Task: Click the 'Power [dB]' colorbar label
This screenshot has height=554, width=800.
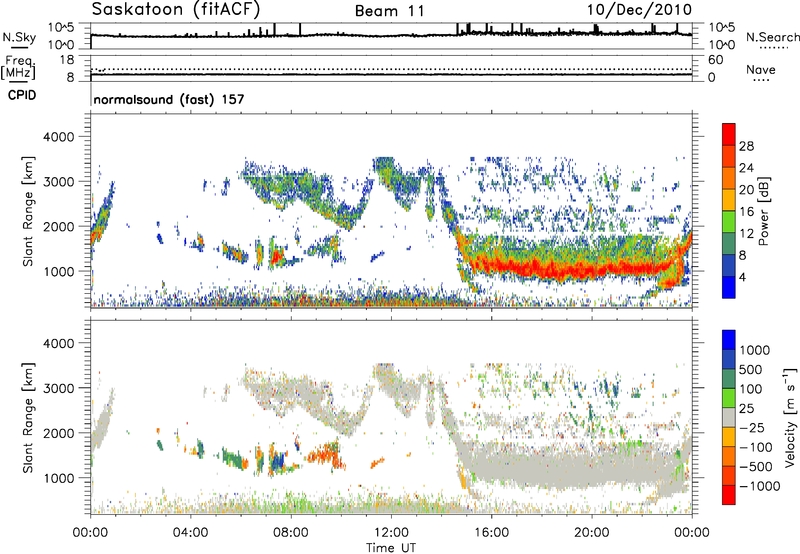Action: (763, 211)
